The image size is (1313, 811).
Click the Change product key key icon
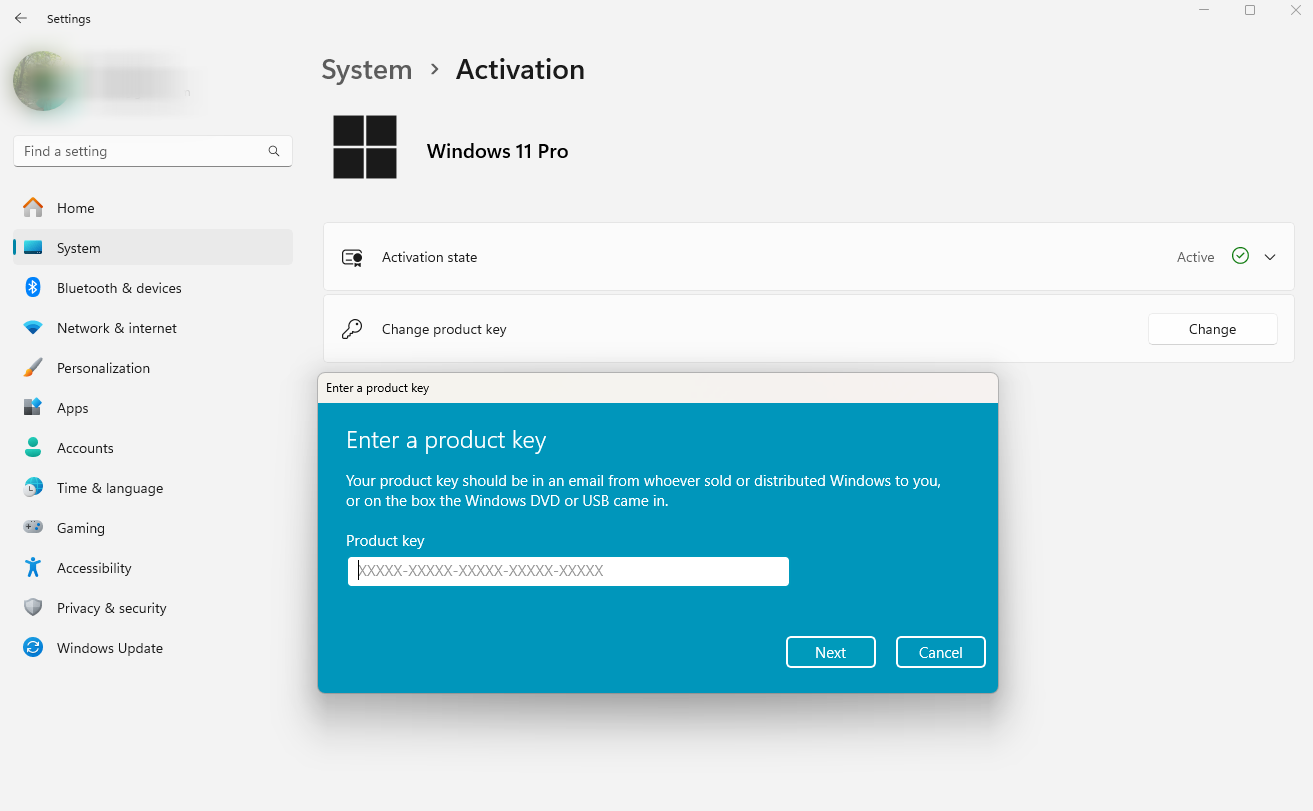pyautogui.click(x=352, y=329)
